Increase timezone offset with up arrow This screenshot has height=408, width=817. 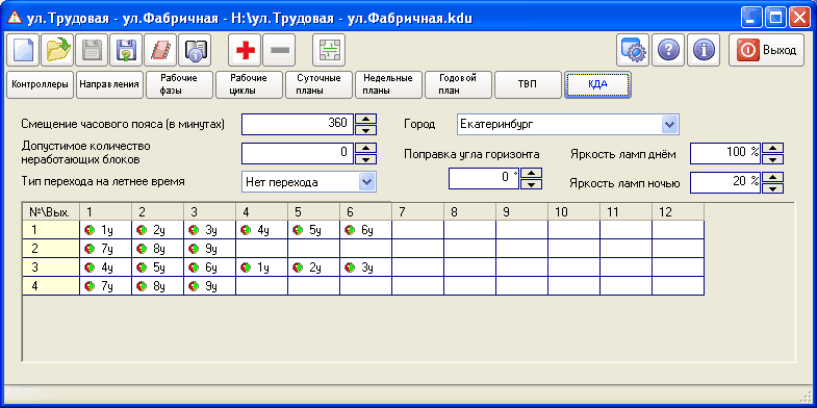(365, 119)
